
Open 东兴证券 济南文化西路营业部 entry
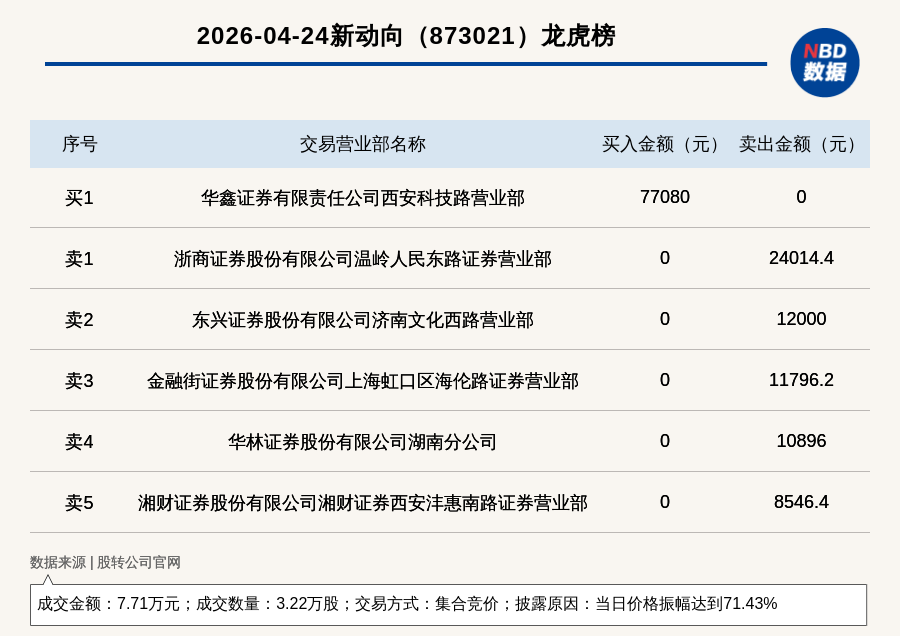(362, 320)
